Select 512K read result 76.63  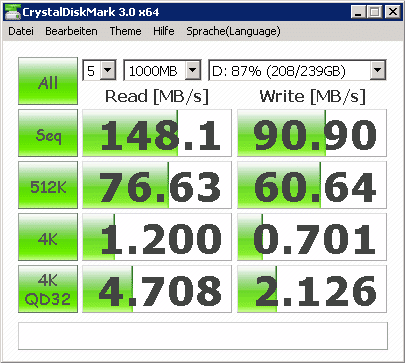pyautogui.click(x=157, y=185)
